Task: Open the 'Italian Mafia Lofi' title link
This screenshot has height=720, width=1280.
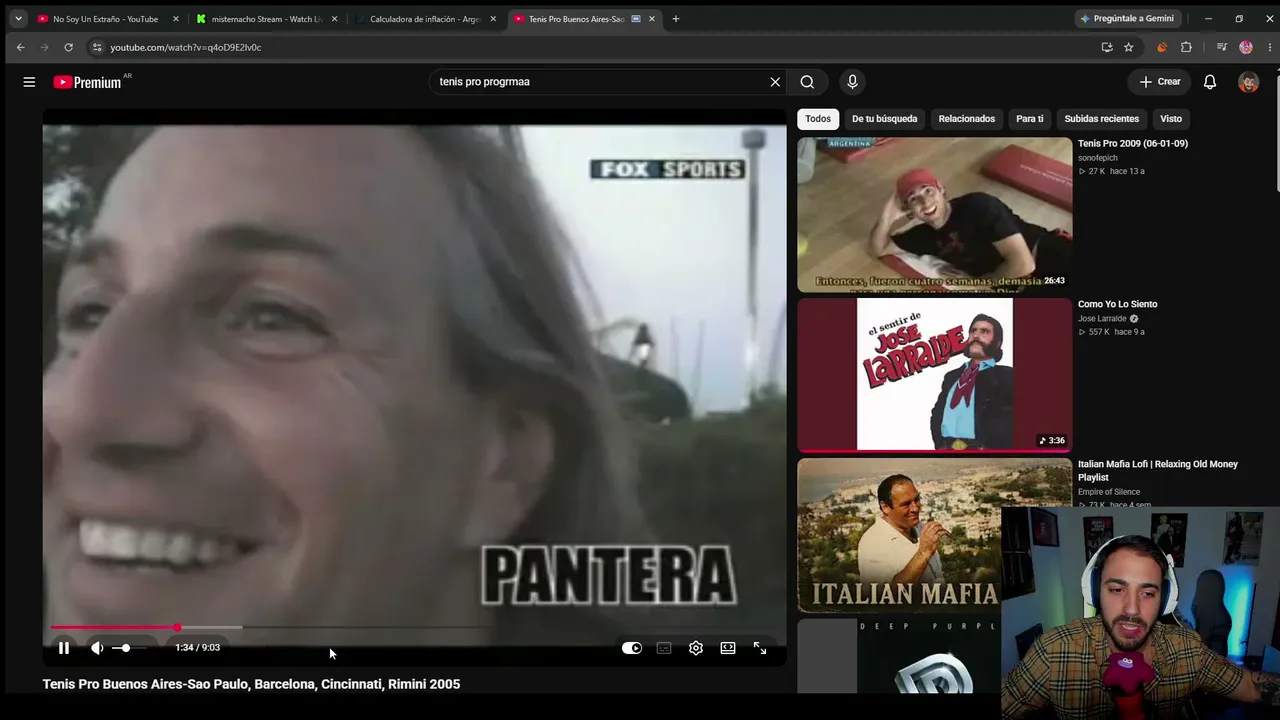Action: [x=1158, y=470]
